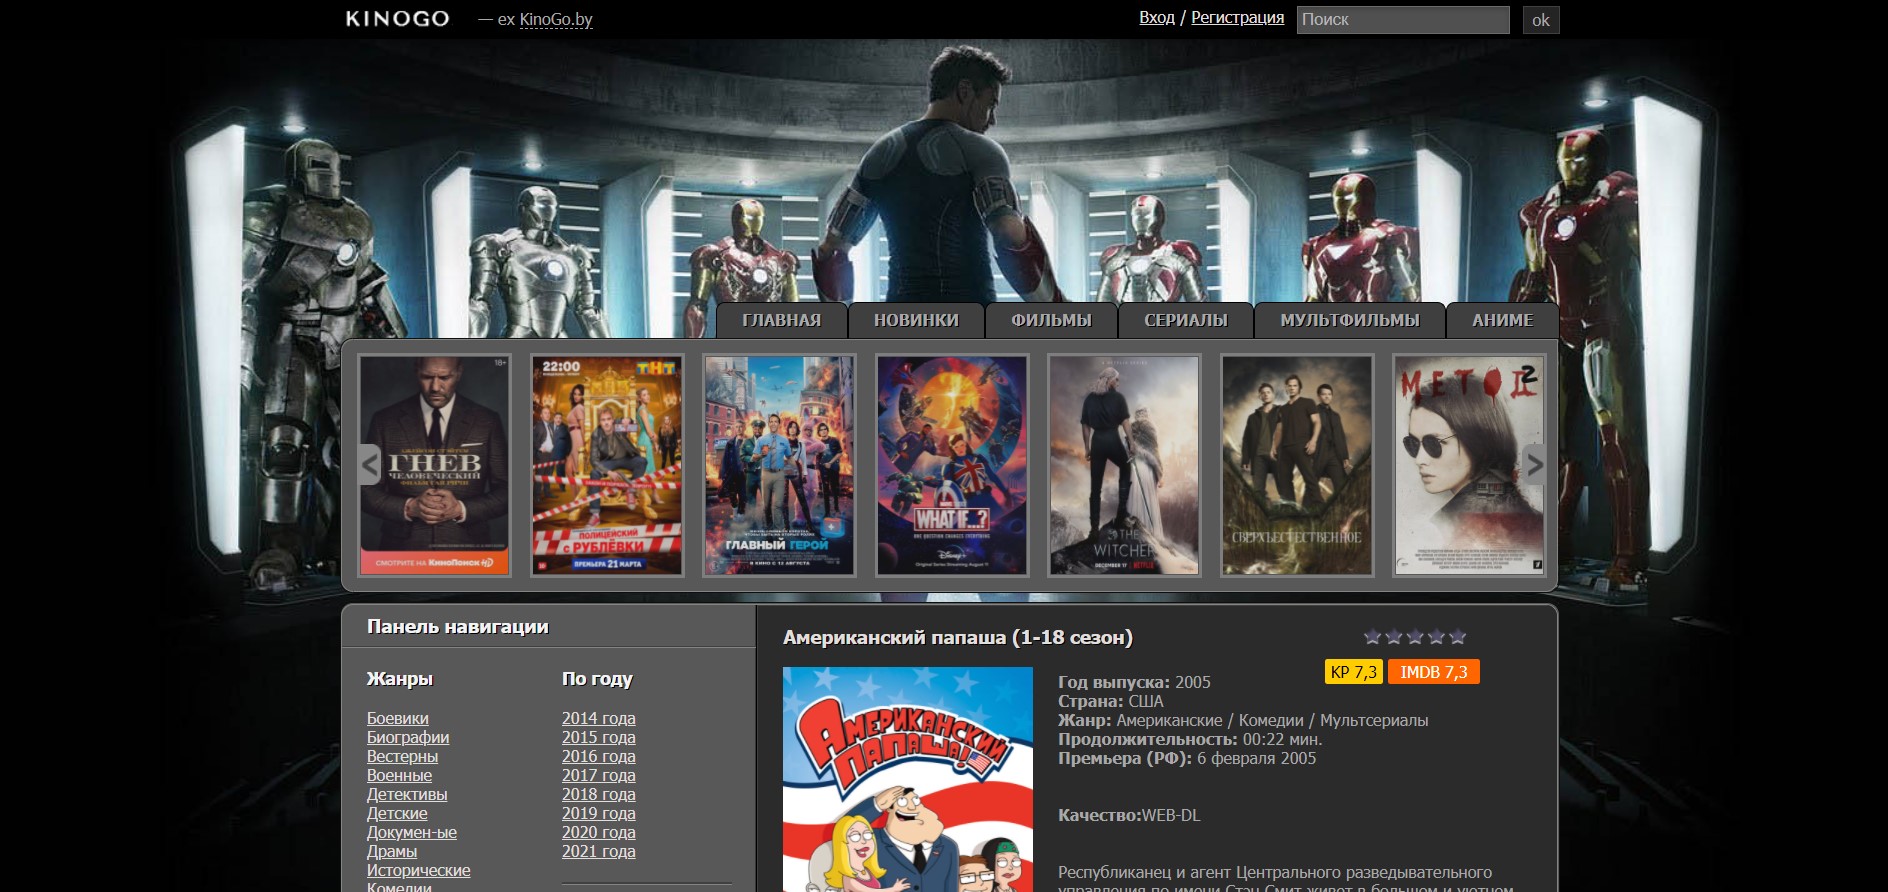Click the Качество: WEB-DL line

tap(1129, 815)
